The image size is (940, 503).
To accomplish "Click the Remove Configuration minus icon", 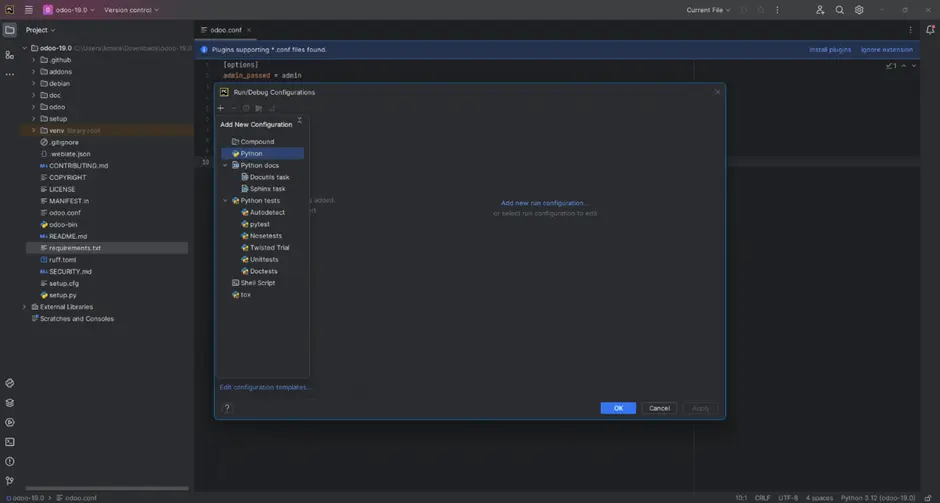I will (234, 108).
